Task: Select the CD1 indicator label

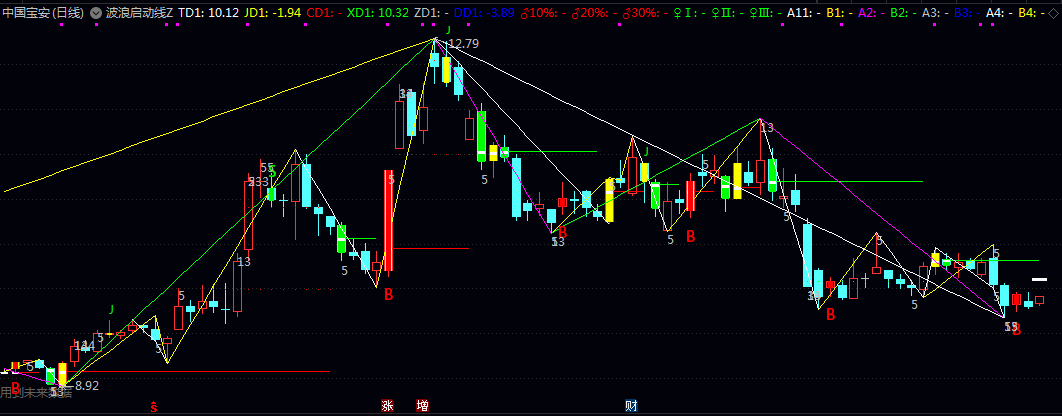Action: tap(323, 12)
